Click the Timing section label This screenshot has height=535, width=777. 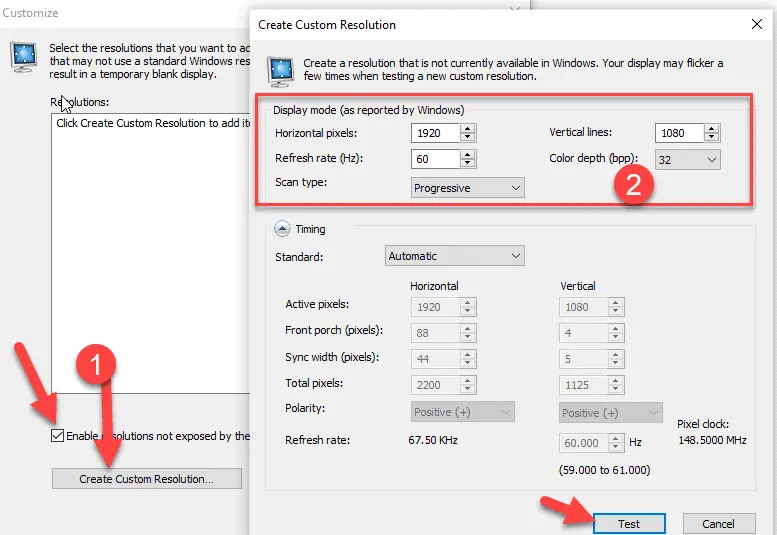(311, 229)
